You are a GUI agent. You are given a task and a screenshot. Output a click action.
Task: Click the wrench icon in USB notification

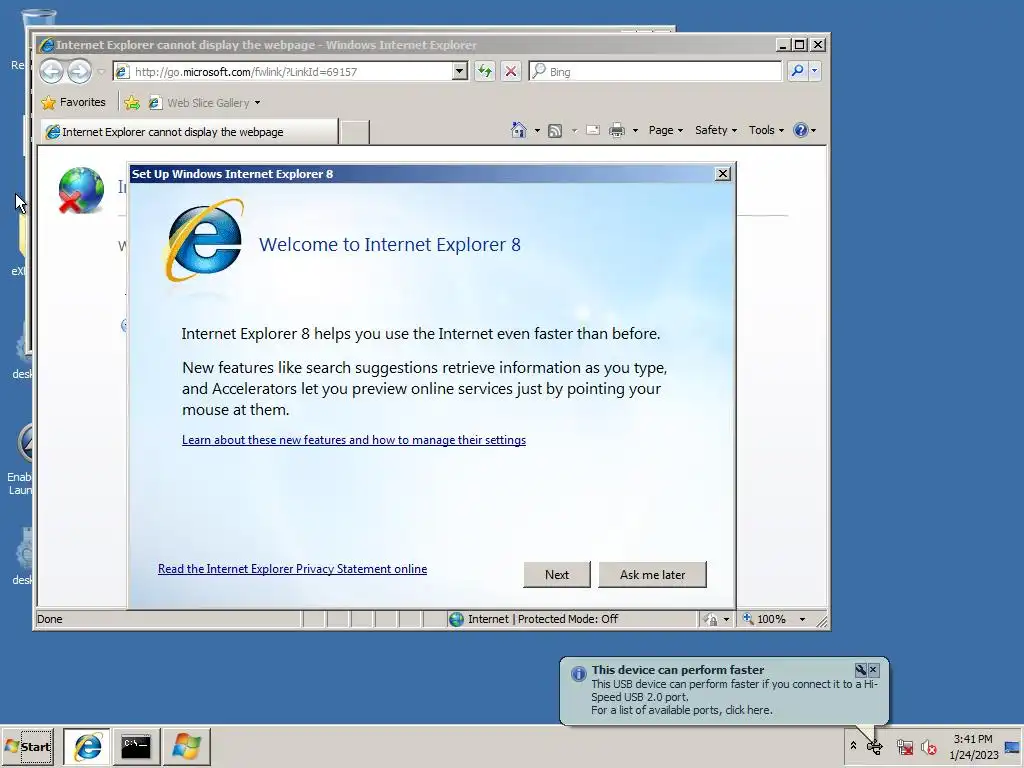(x=860, y=669)
